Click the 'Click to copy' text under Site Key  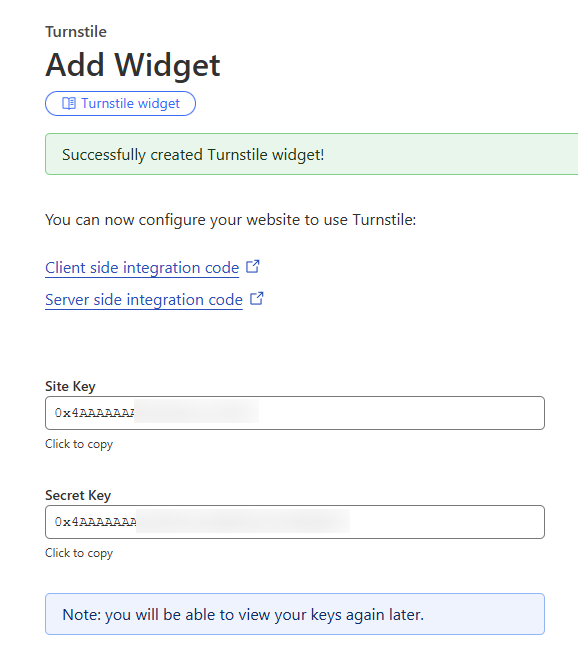(79, 444)
